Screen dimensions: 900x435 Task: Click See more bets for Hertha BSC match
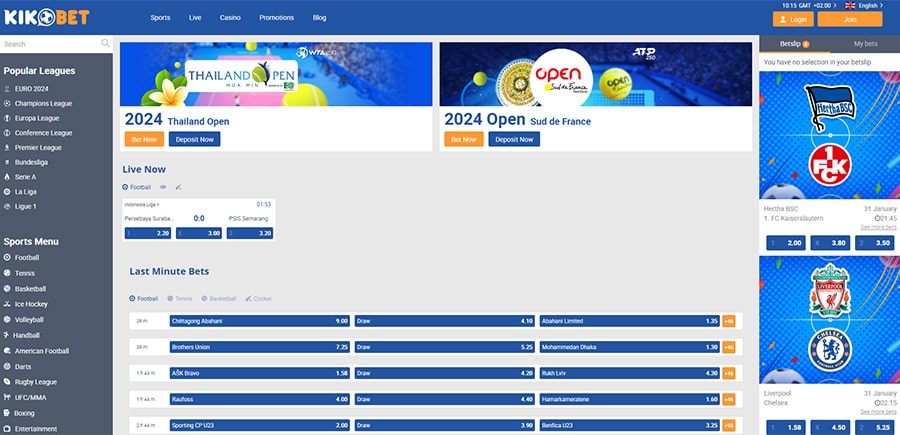878,227
